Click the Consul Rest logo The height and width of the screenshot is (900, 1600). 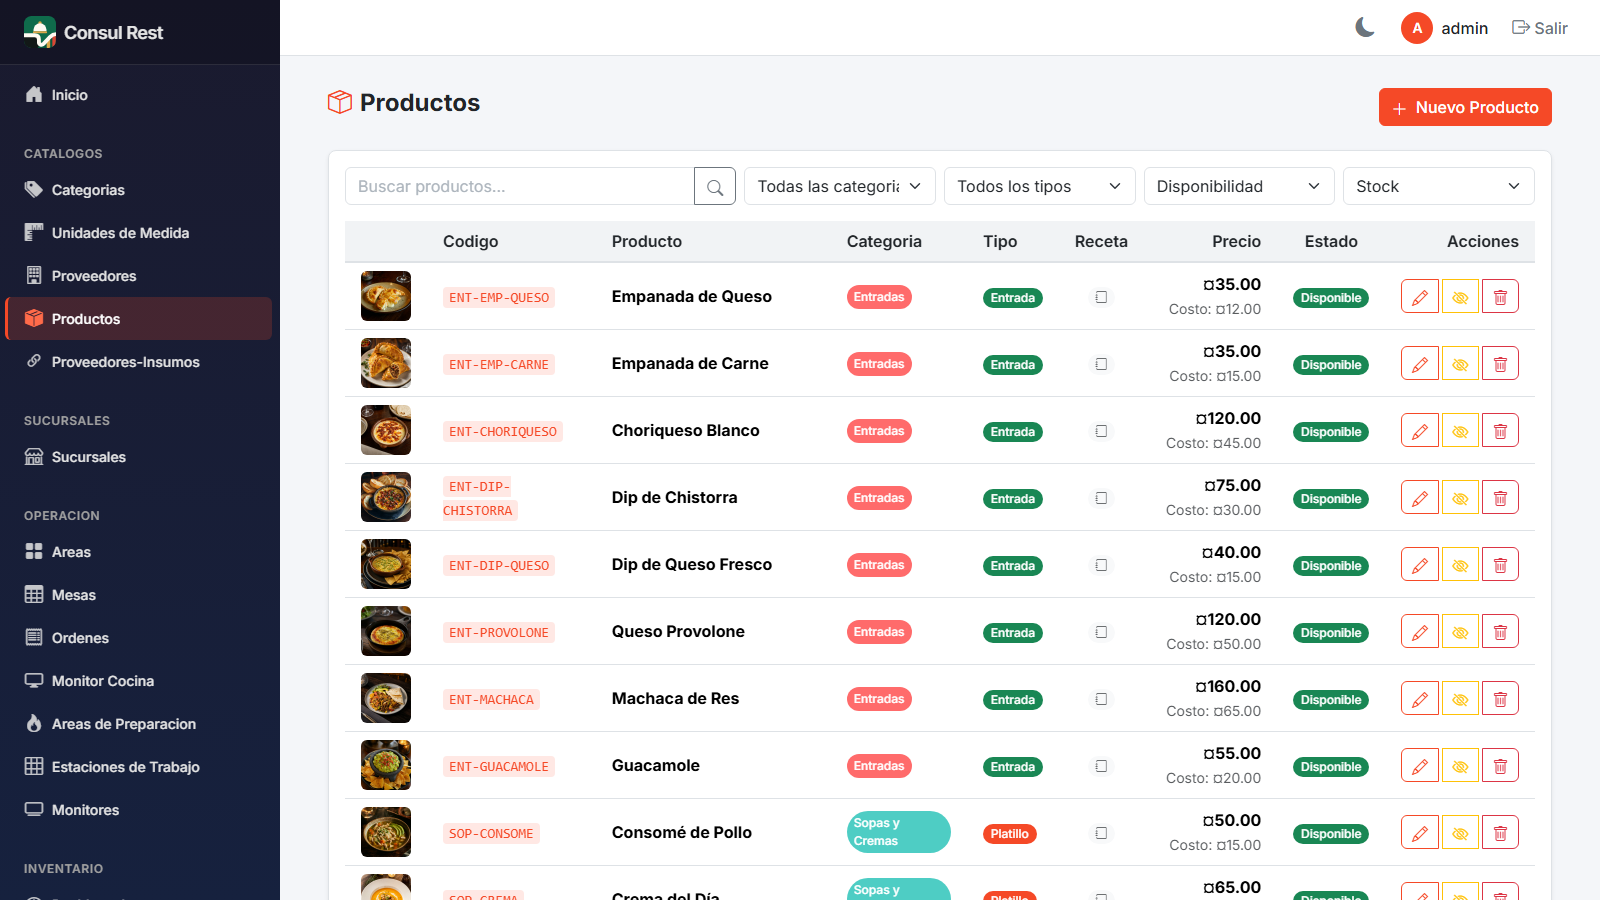click(x=40, y=32)
